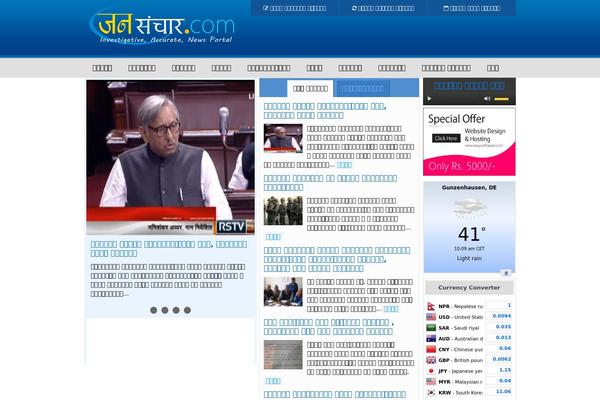Image resolution: width=600 pixels, height=400 pixels.
Task: Open the document paper thumbnail in the news list
Action: pos(283,354)
